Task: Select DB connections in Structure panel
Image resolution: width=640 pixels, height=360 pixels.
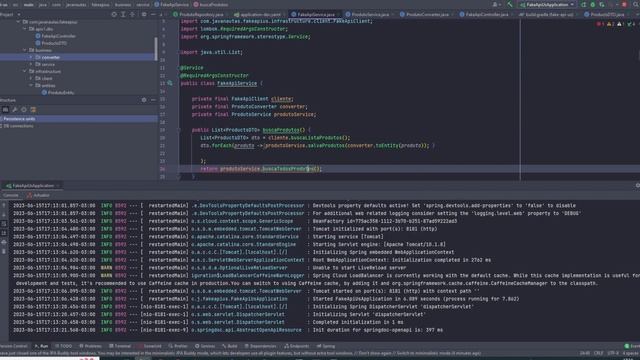Action: (x=18, y=126)
